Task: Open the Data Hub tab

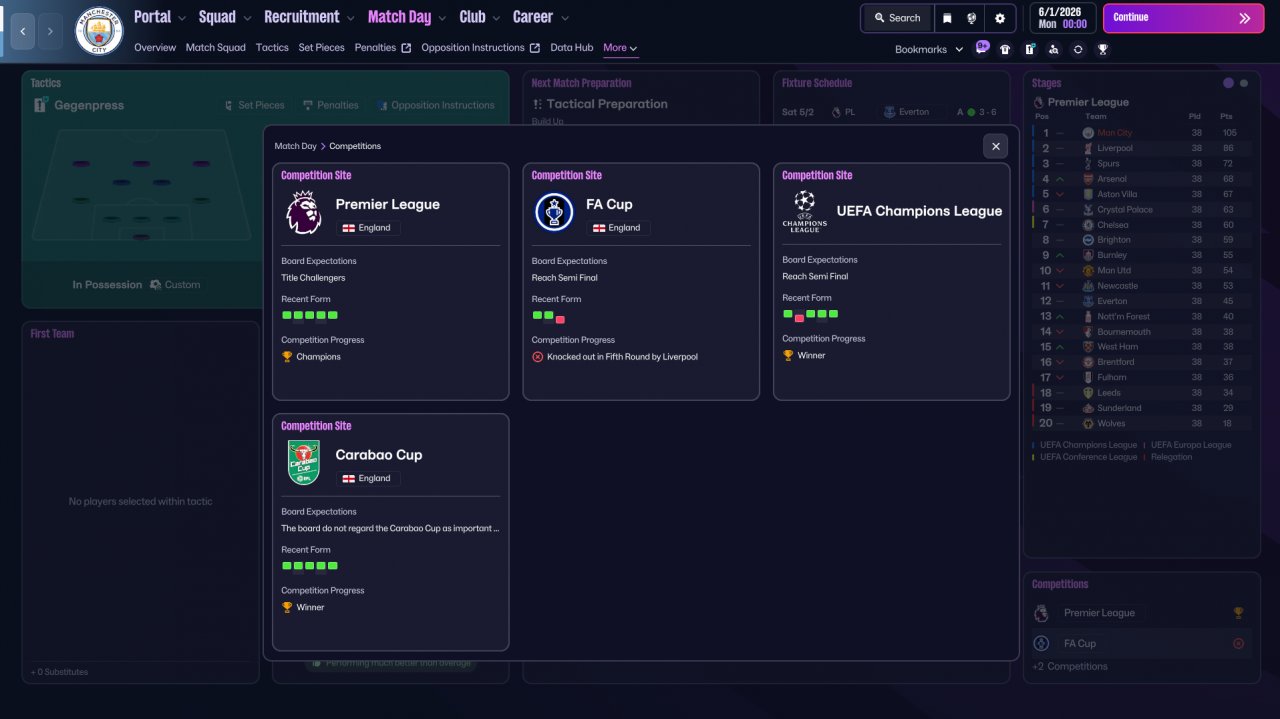Action: pyautogui.click(x=572, y=48)
